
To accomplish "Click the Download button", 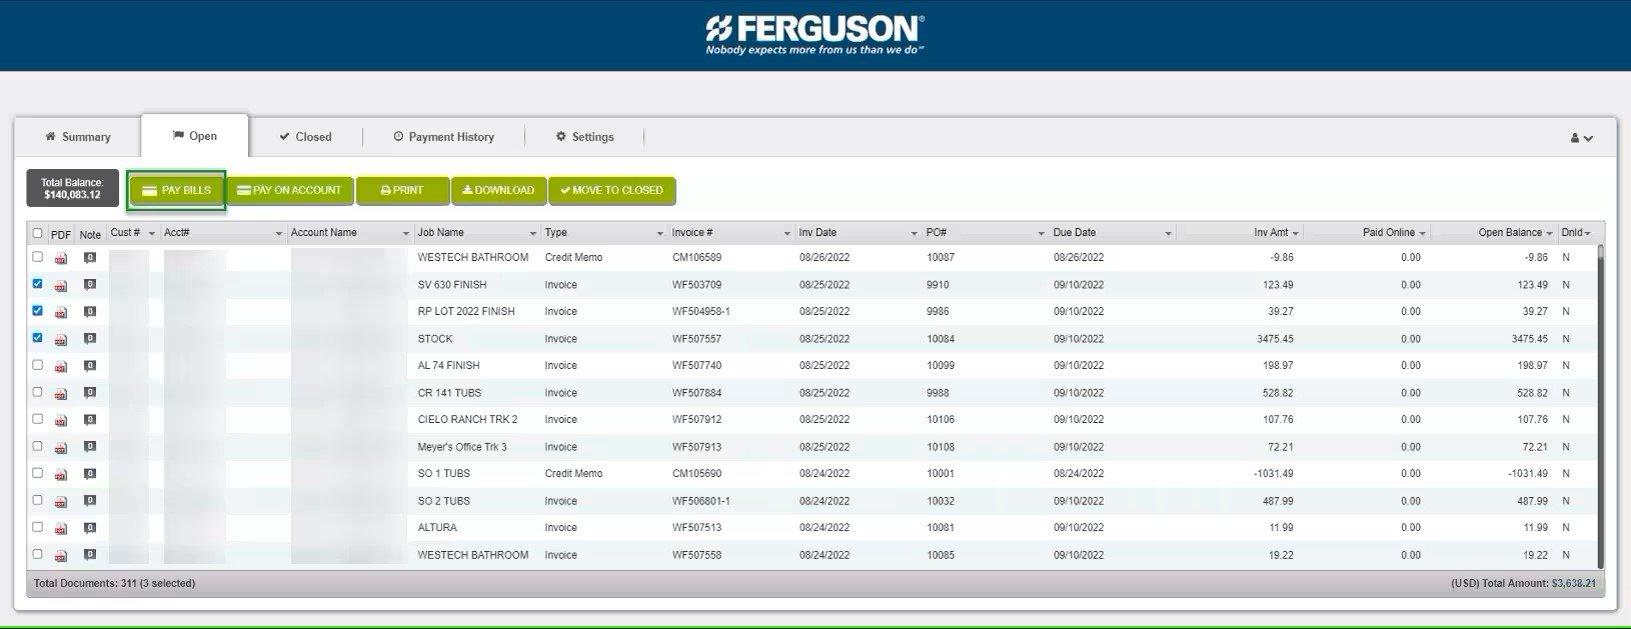I will pyautogui.click(x=498, y=190).
